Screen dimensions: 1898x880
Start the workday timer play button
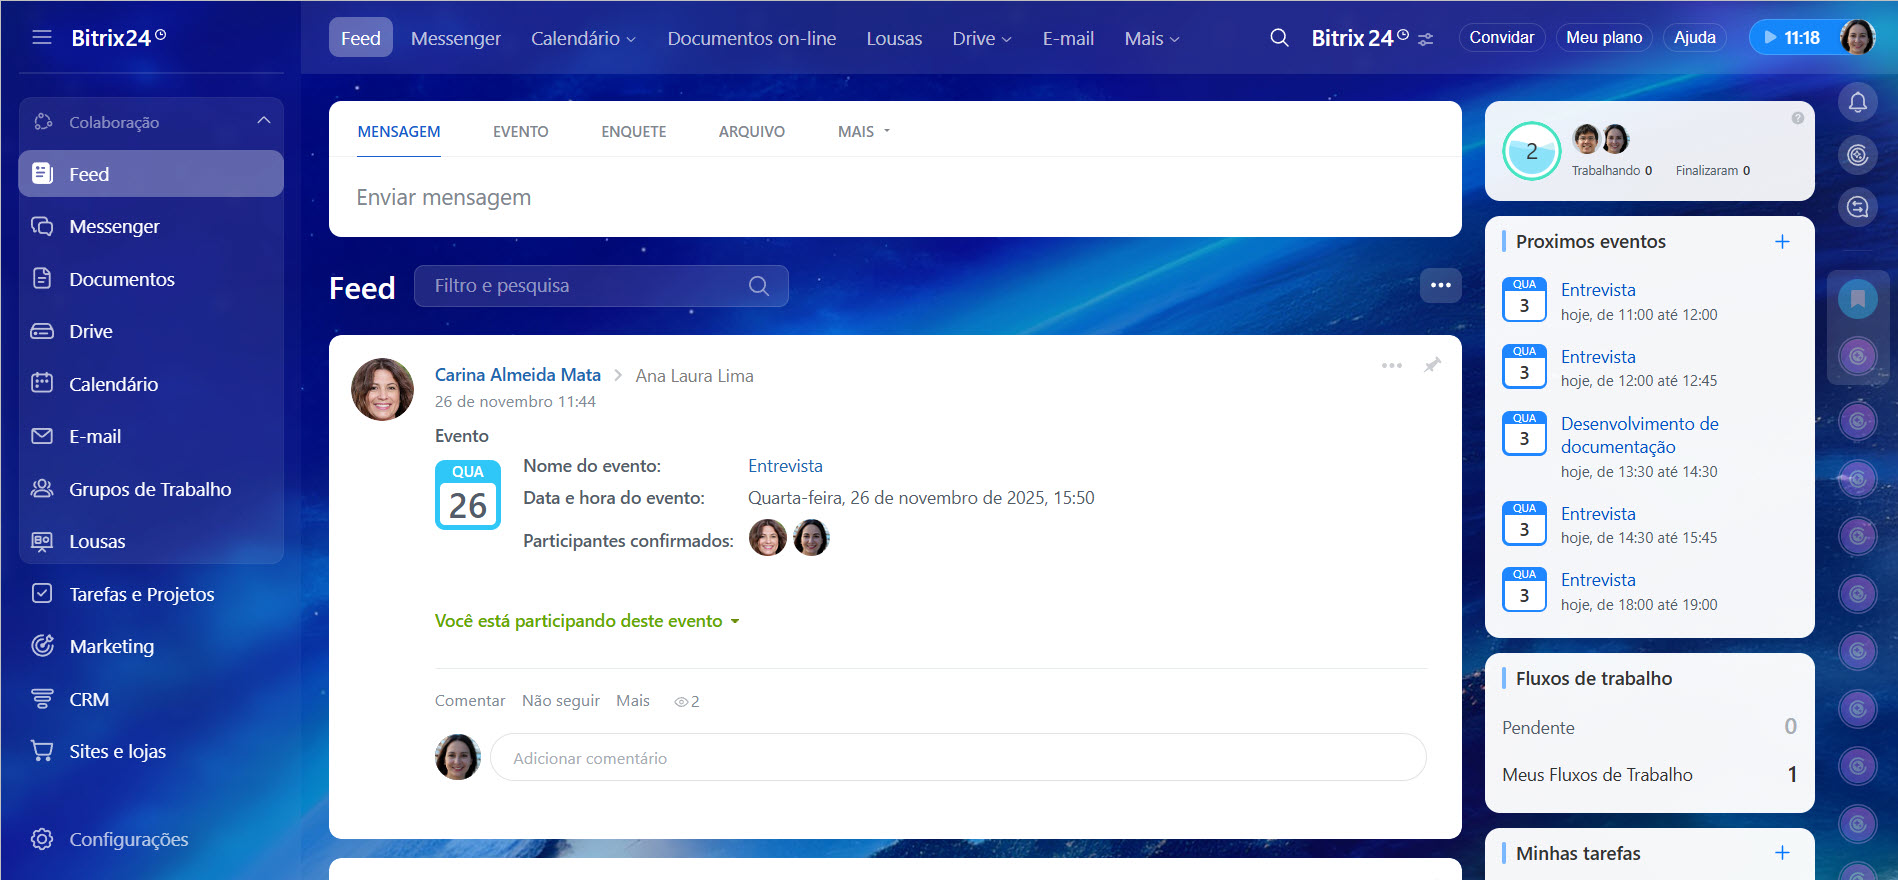1770,38
